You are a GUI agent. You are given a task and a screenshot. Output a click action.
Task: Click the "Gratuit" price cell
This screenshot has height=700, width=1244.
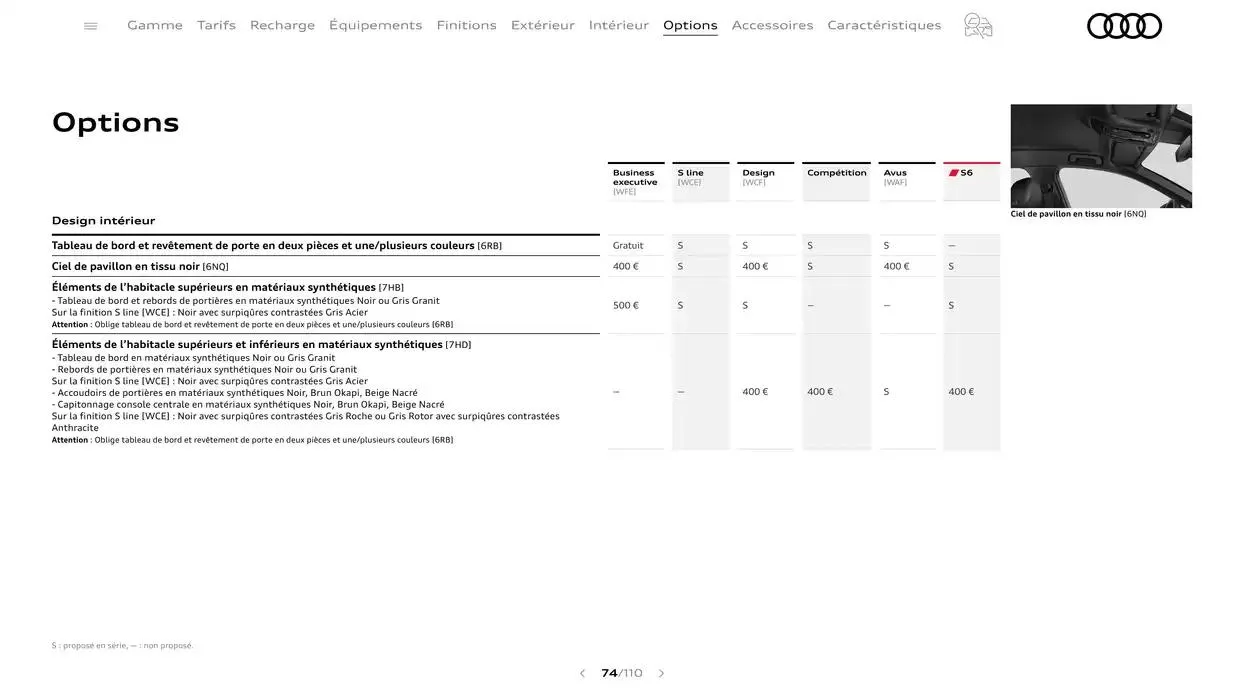point(629,244)
